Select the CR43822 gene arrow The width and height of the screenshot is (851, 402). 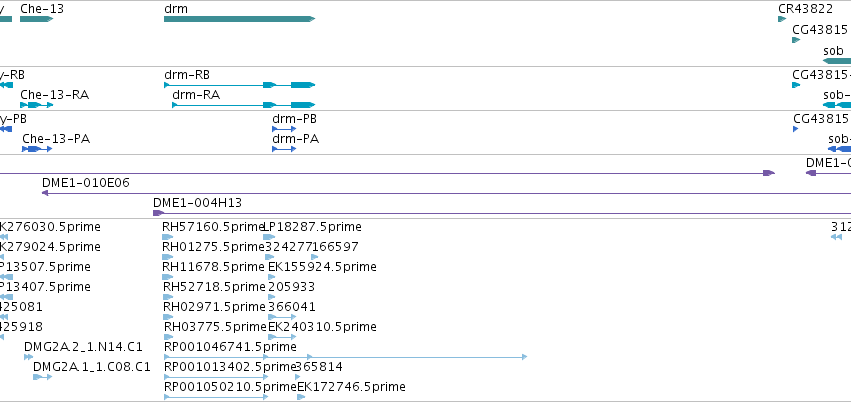[x=782, y=19]
